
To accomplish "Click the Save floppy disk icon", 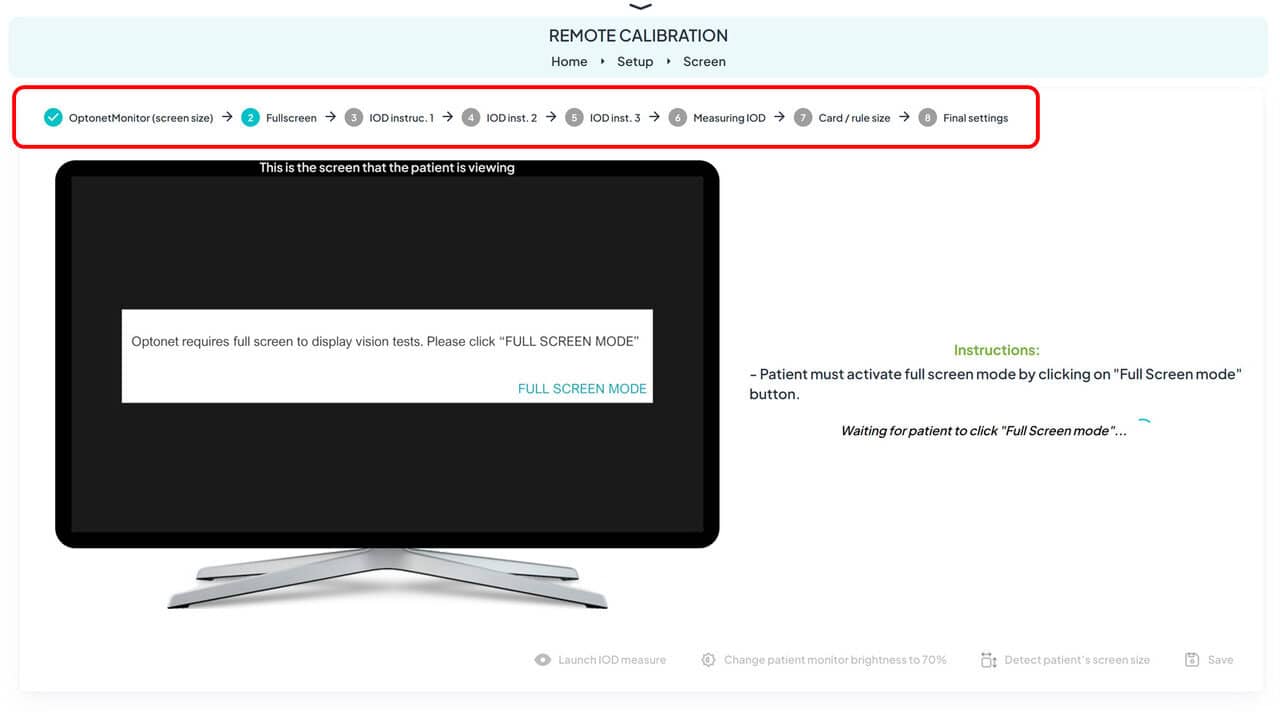I will pos(1192,660).
